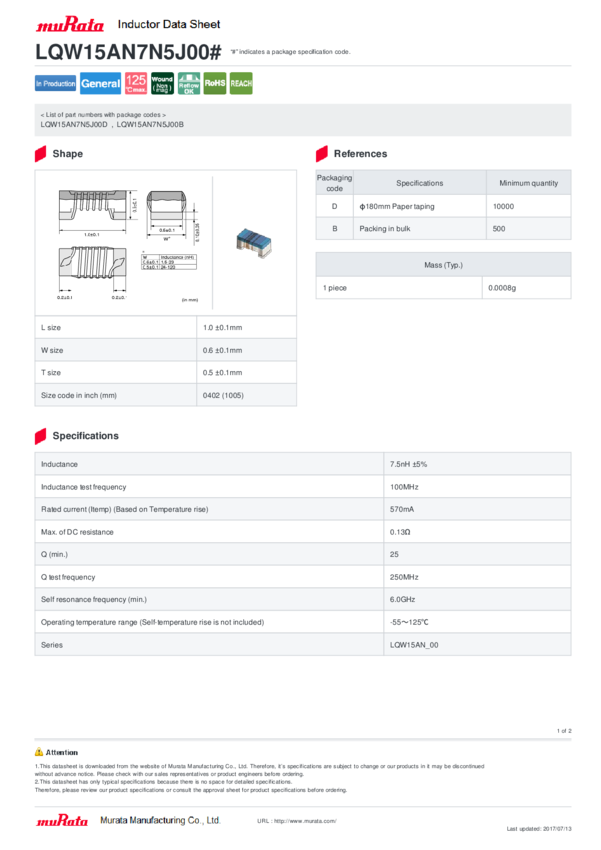Click the T size value 0.5 ±0.1mm
Image resolution: width=601 pixels, height=850 pixels.
tap(223, 373)
